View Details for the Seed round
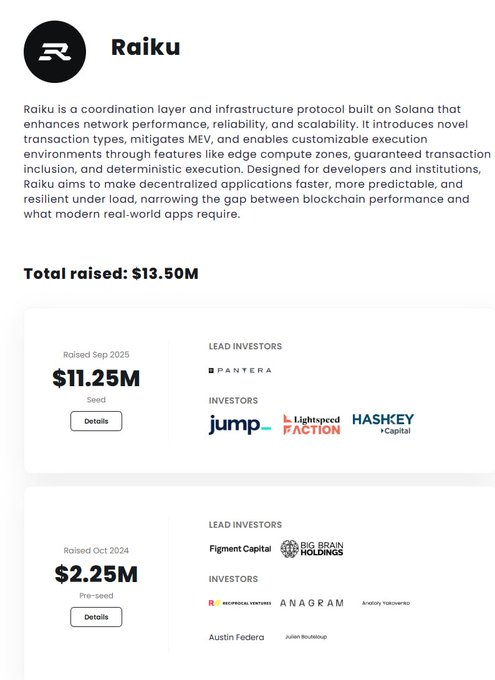Screen dimensions: 495x680 tap(96, 421)
